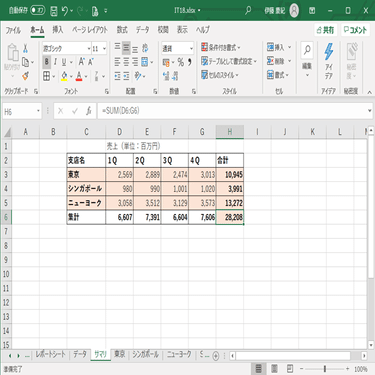Click the insert function fx icon
Viewport: 375px width, 375px height.
click(89, 111)
